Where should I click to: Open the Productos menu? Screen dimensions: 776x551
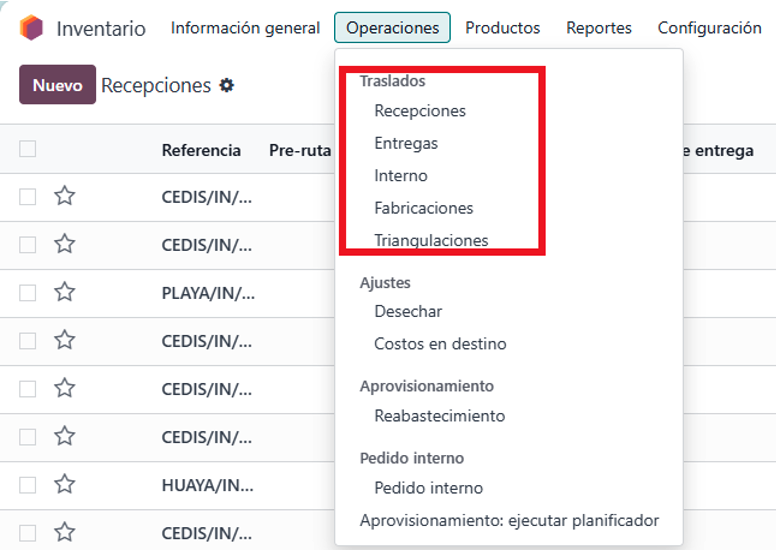tap(502, 28)
